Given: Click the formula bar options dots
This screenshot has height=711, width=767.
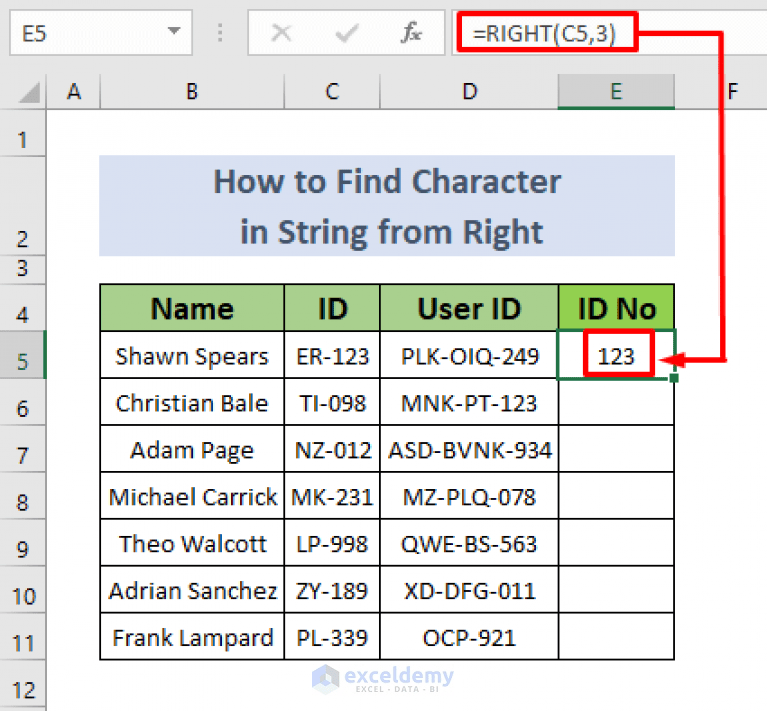Looking at the screenshot, I should pos(220,33).
